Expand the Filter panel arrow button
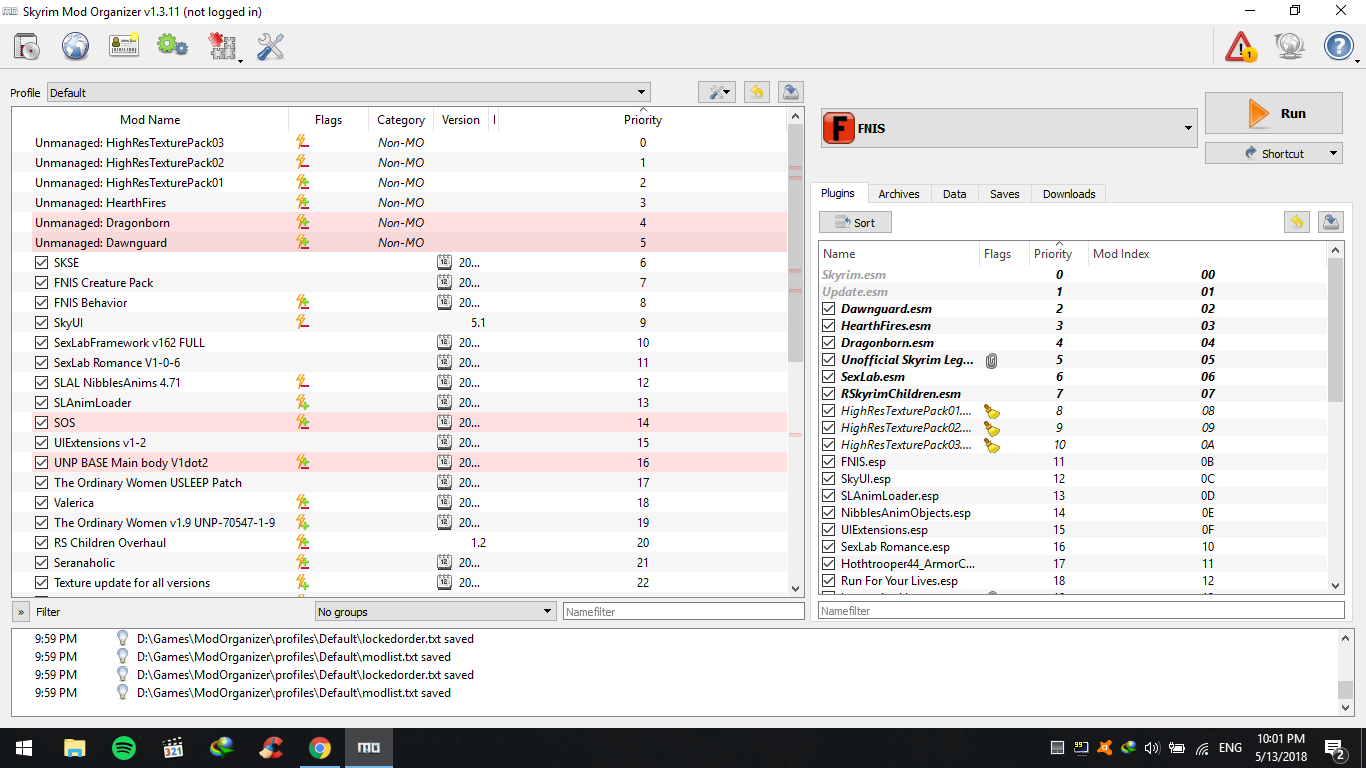Image resolution: width=1366 pixels, height=768 pixels. click(x=20, y=611)
